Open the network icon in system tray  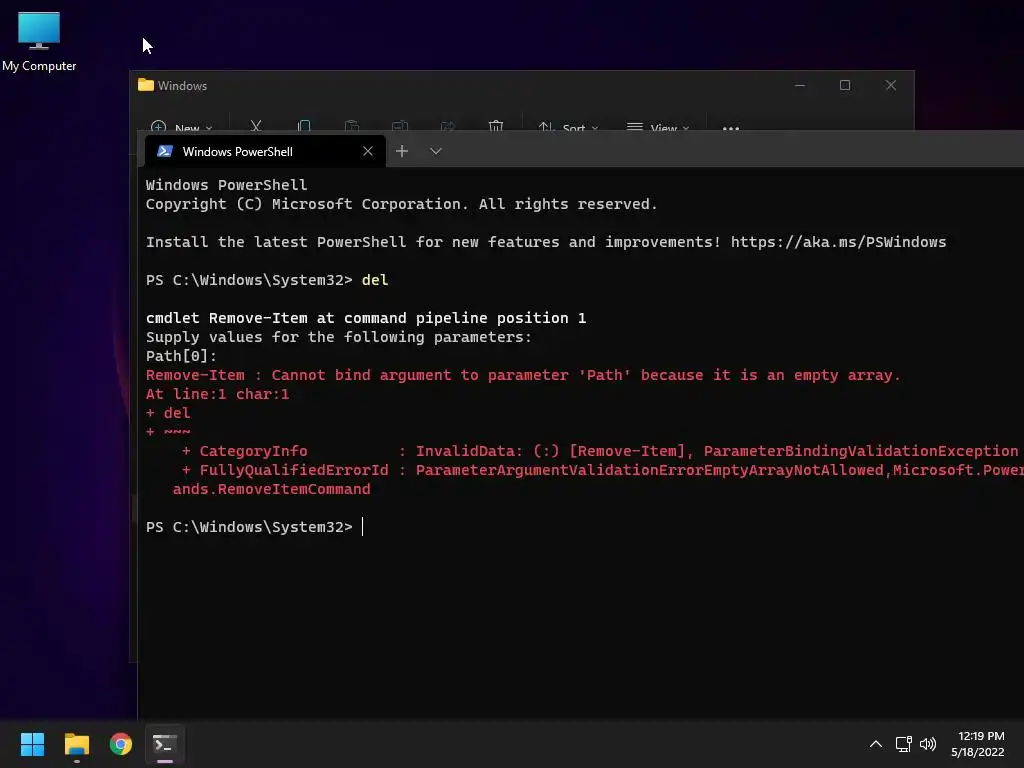(904, 744)
